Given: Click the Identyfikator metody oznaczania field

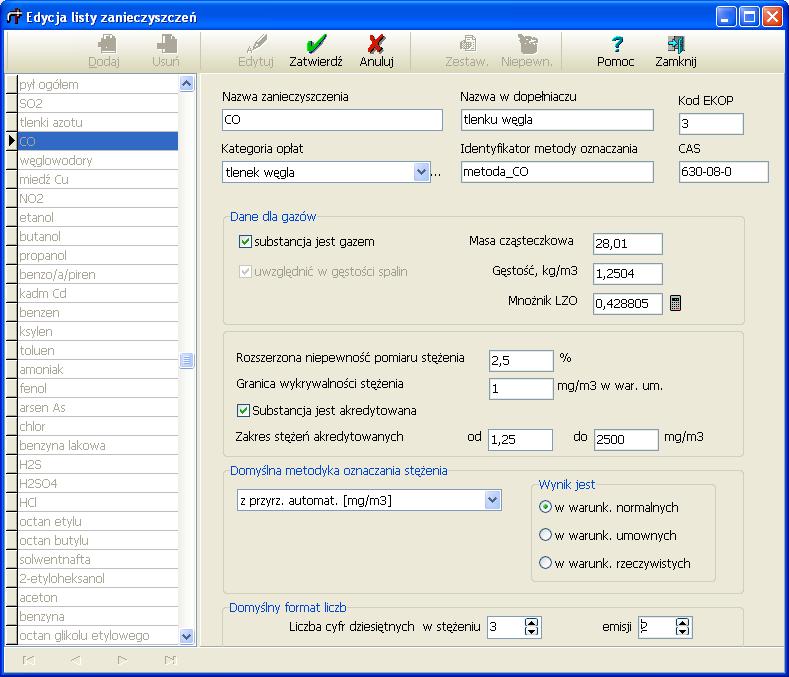Looking at the screenshot, I should coord(557,172).
